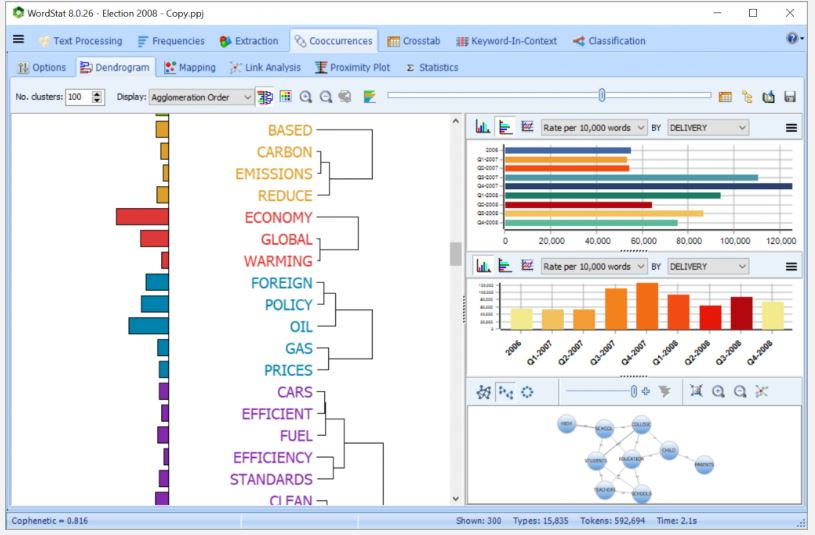Screen dimensions: 815x535
Task: Click the orange table icon in dendrogram toolbar
Action: [x=725, y=97]
